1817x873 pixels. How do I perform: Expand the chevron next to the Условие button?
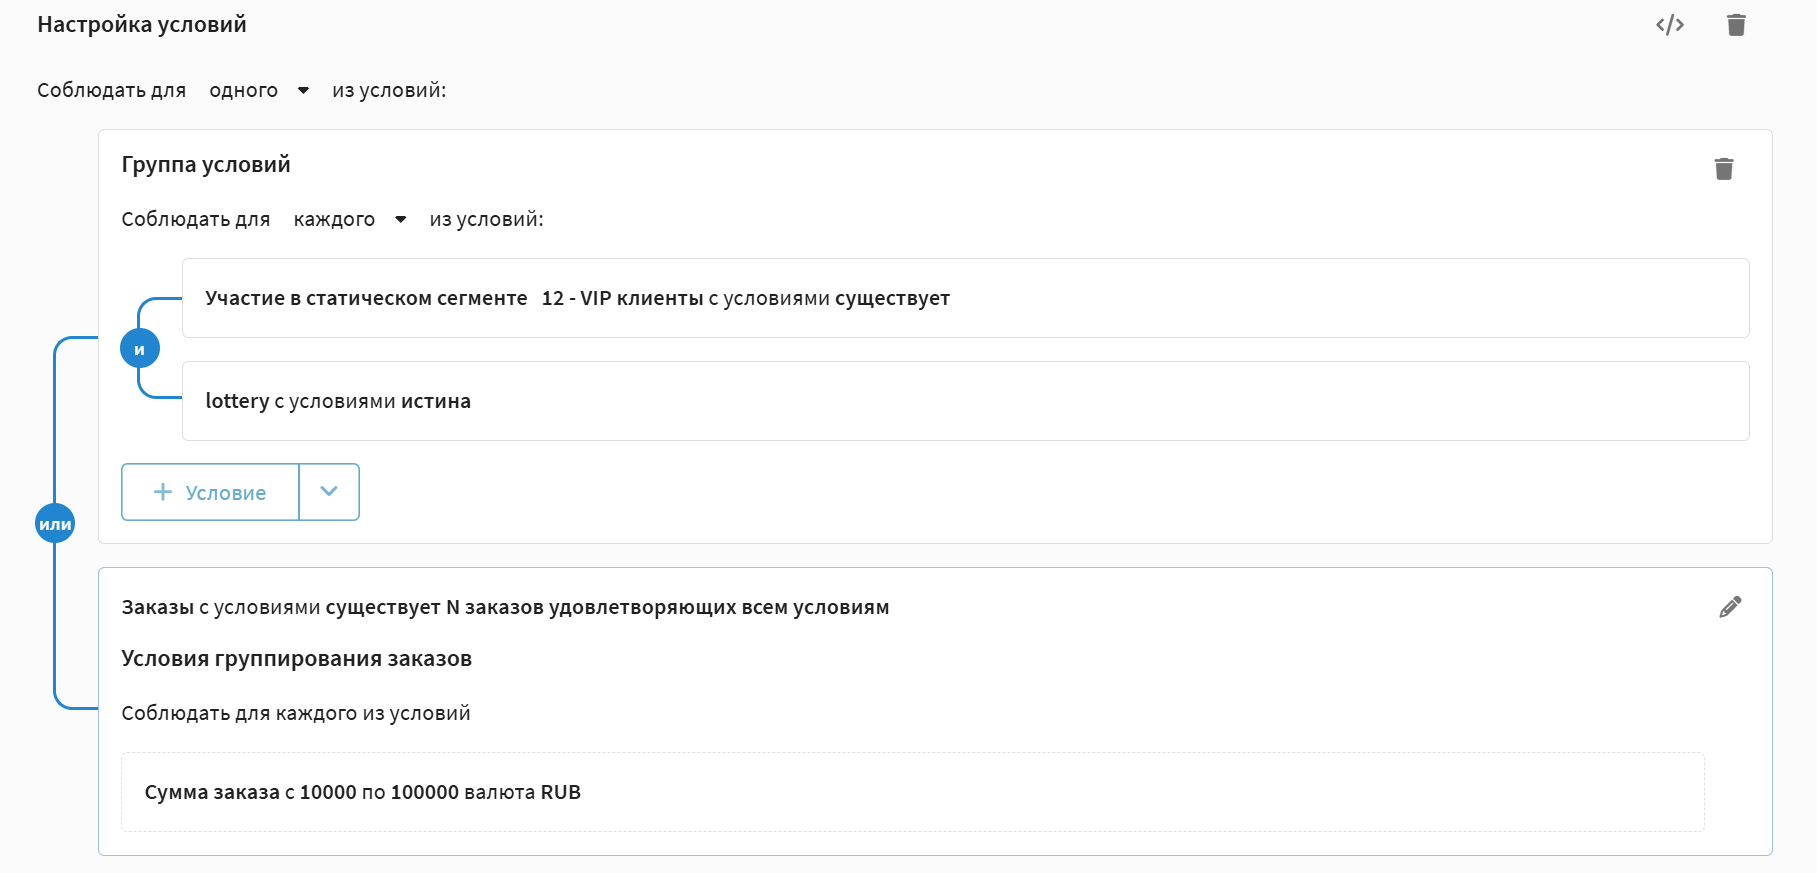(x=329, y=492)
